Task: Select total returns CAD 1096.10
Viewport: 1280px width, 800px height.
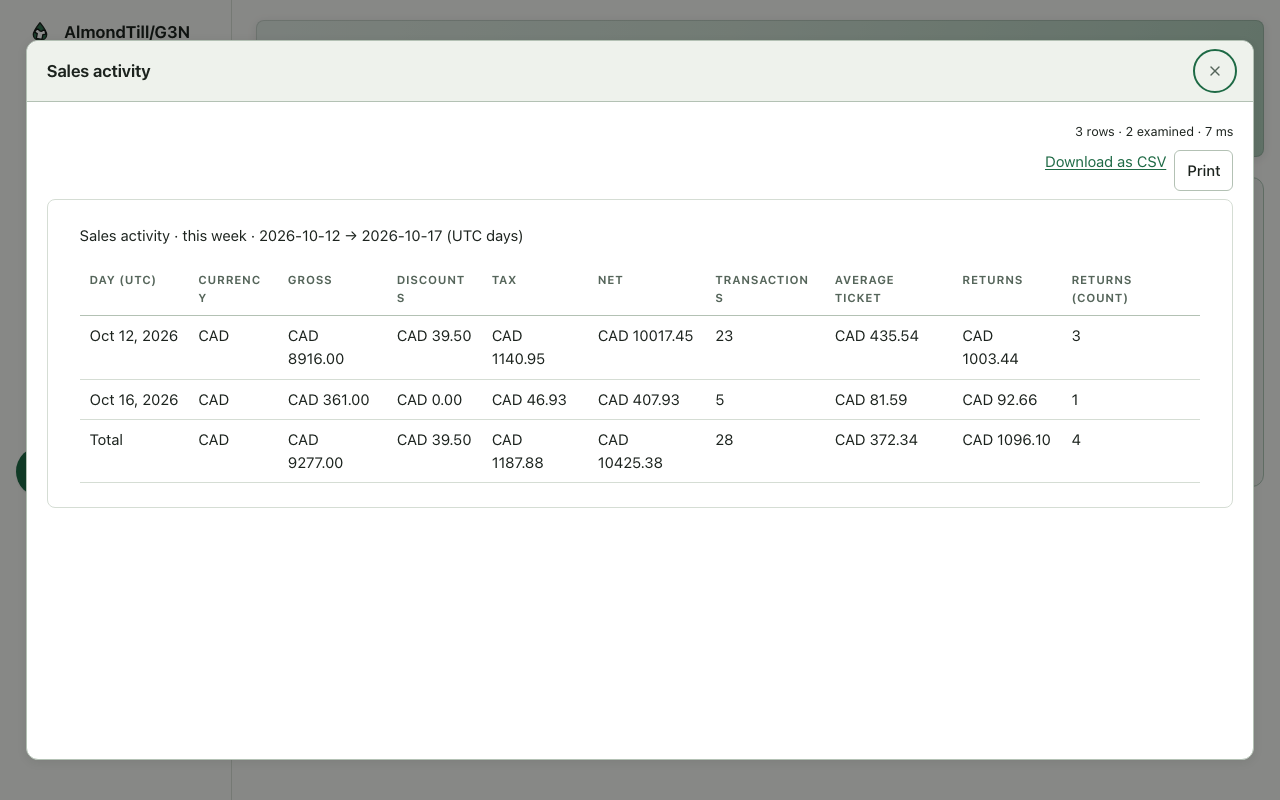Action: 1006,440
